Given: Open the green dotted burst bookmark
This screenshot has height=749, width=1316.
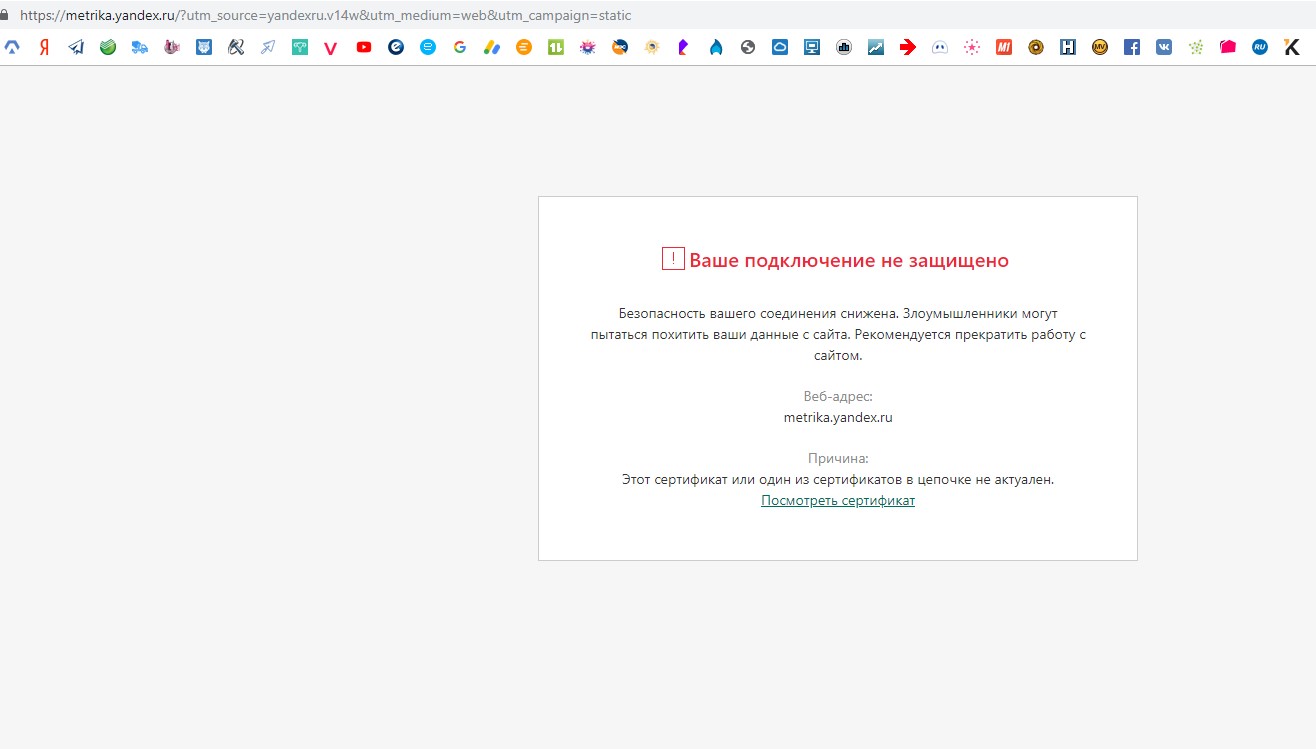Looking at the screenshot, I should pos(1196,47).
